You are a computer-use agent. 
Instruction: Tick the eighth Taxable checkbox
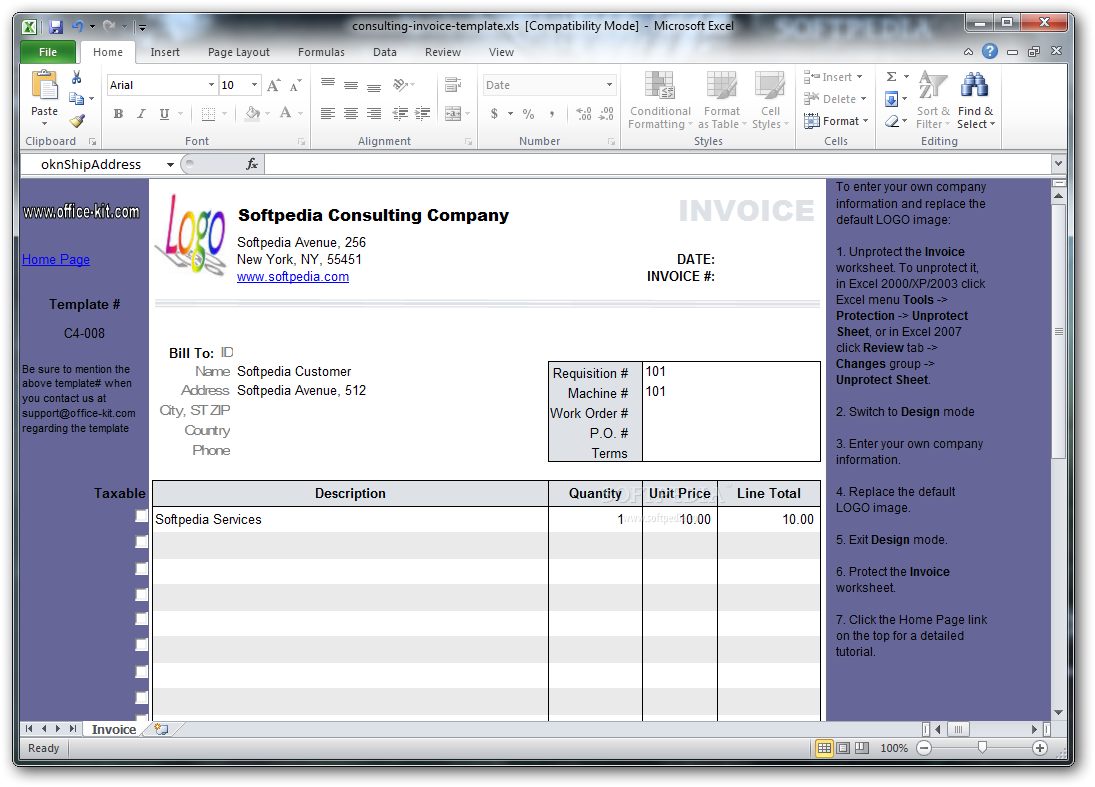click(x=142, y=698)
